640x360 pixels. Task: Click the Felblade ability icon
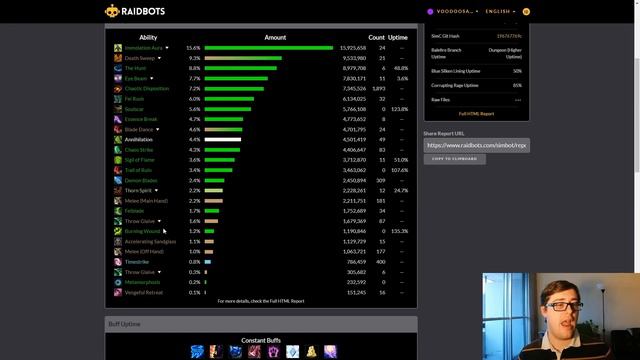(x=118, y=211)
